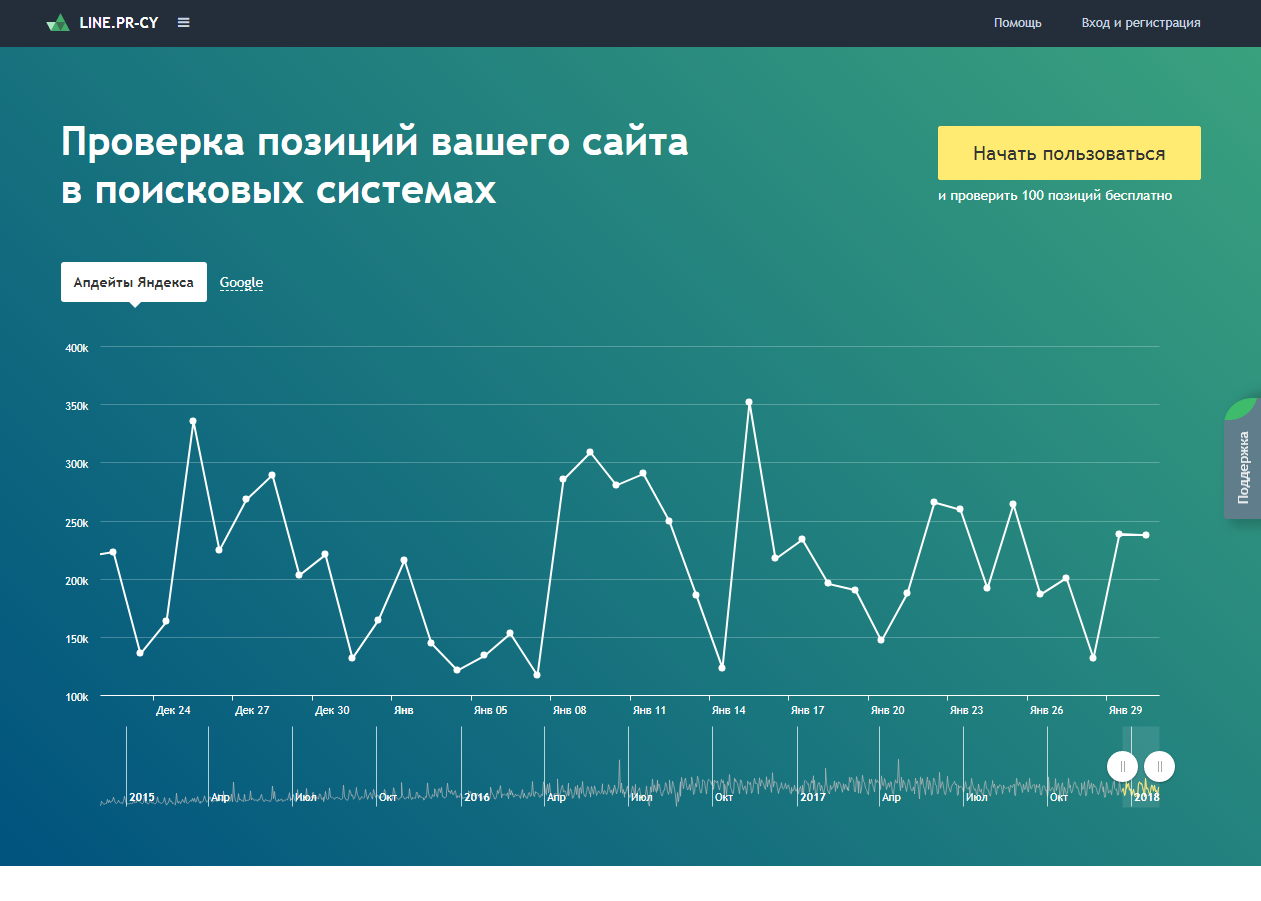
Task: Go to Вход и регистрация
Action: click(x=1141, y=23)
